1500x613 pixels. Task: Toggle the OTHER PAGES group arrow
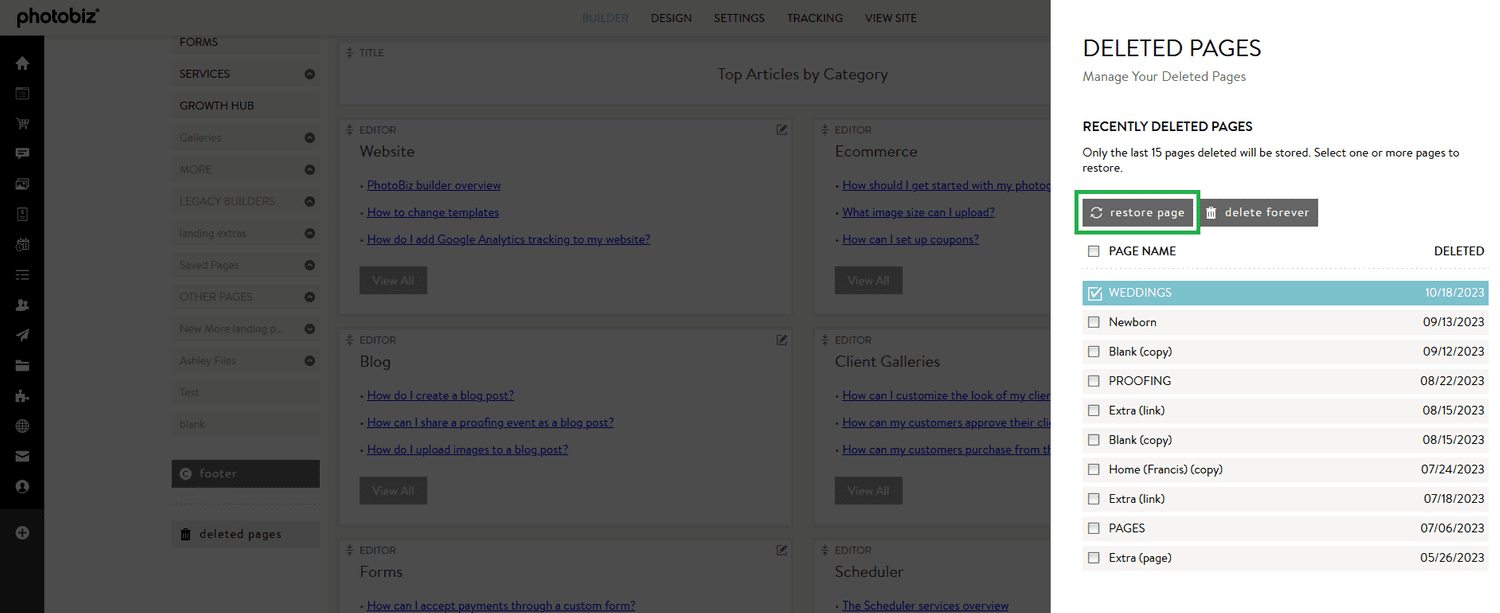309,297
